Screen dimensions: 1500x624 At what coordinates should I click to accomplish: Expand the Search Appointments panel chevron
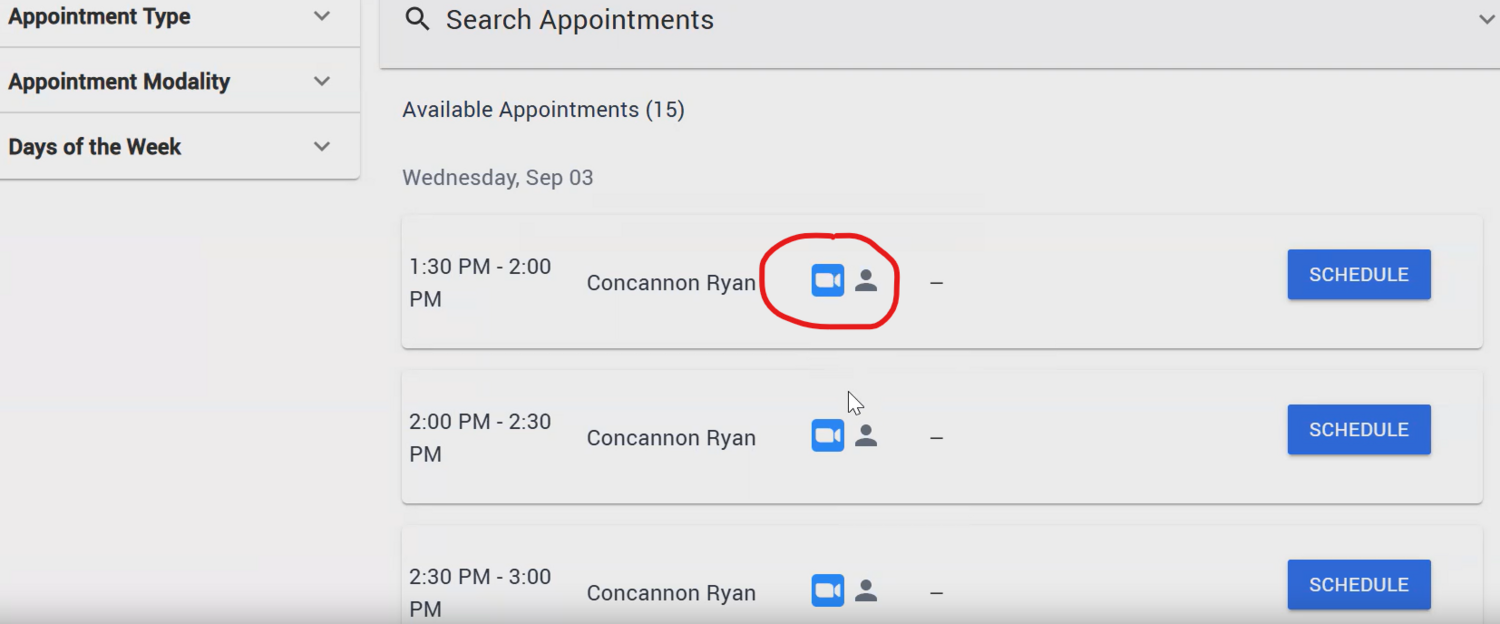[1487, 20]
